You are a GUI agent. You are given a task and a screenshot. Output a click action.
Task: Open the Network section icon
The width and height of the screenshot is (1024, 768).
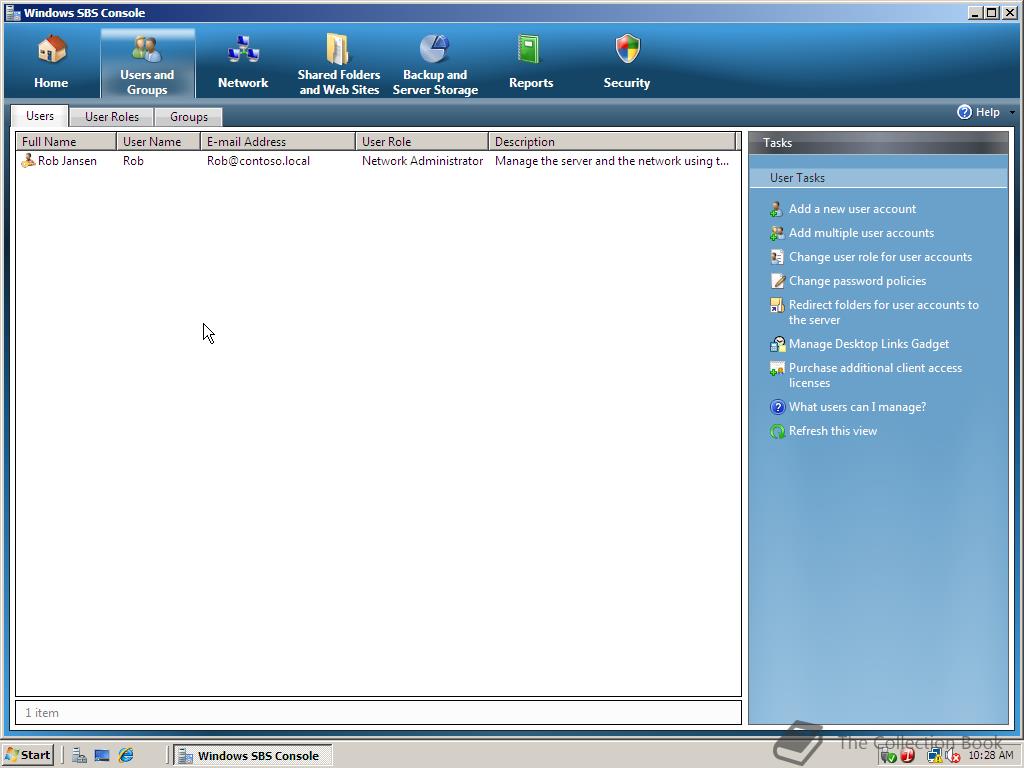243,50
